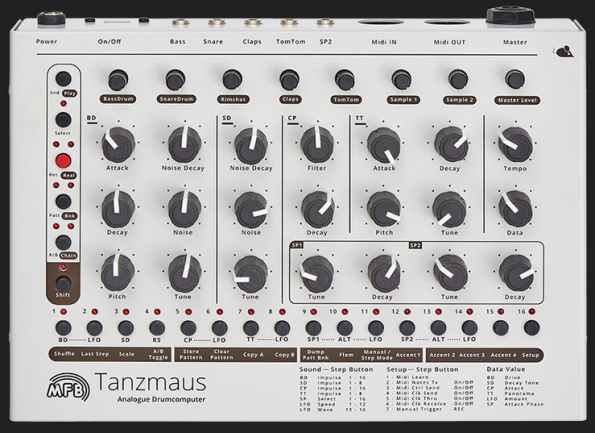Click the Data knob
This screenshot has height=433, width=595.
point(515,209)
